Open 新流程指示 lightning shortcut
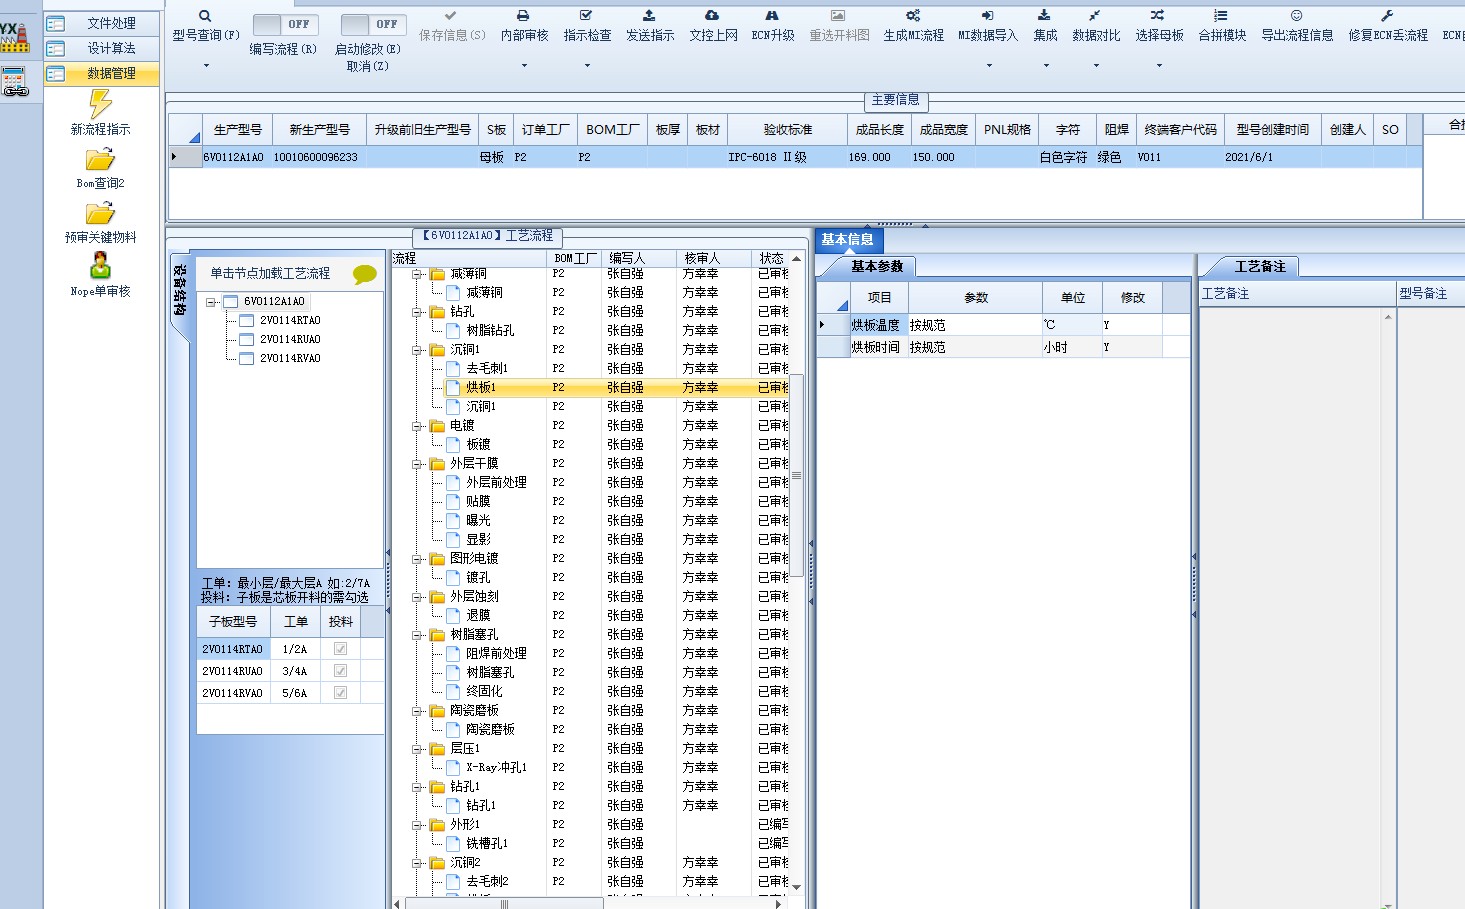The height and width of the screenshot is (909, 1465). pos(100,112)
